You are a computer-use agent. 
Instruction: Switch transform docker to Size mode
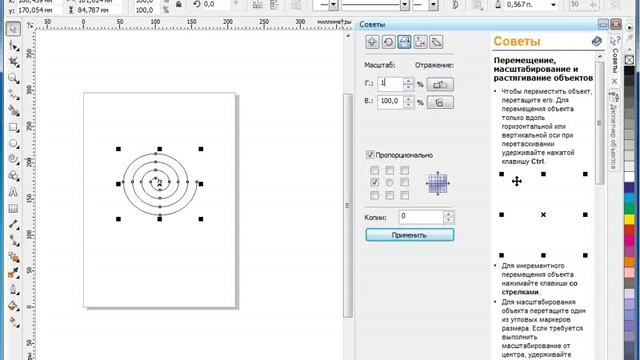(x=420, y=42)
